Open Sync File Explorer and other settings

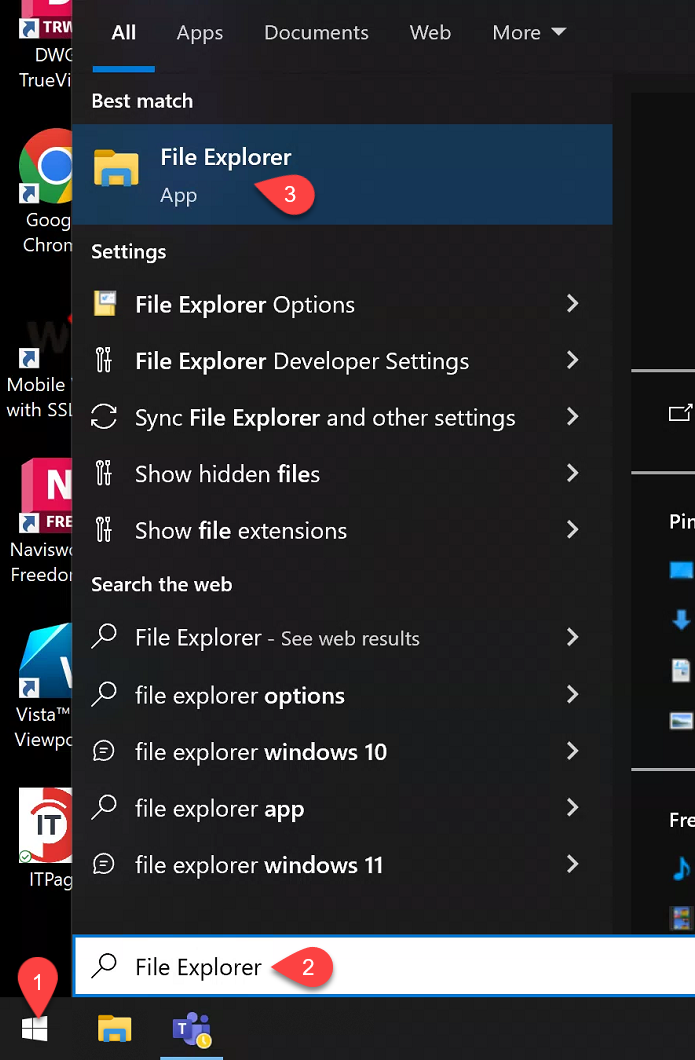pyautogui.click(x=325, y=418)
